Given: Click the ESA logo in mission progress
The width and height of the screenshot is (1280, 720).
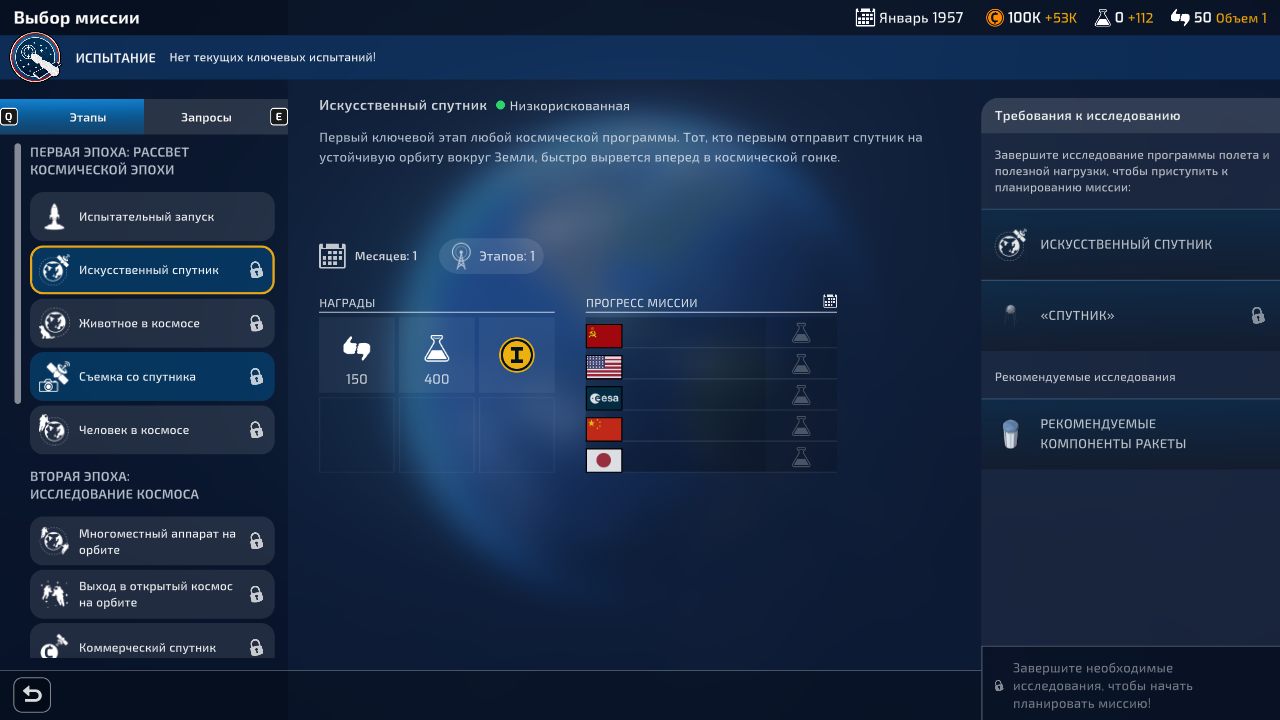Looking at the screenshot, I should 604,398.
